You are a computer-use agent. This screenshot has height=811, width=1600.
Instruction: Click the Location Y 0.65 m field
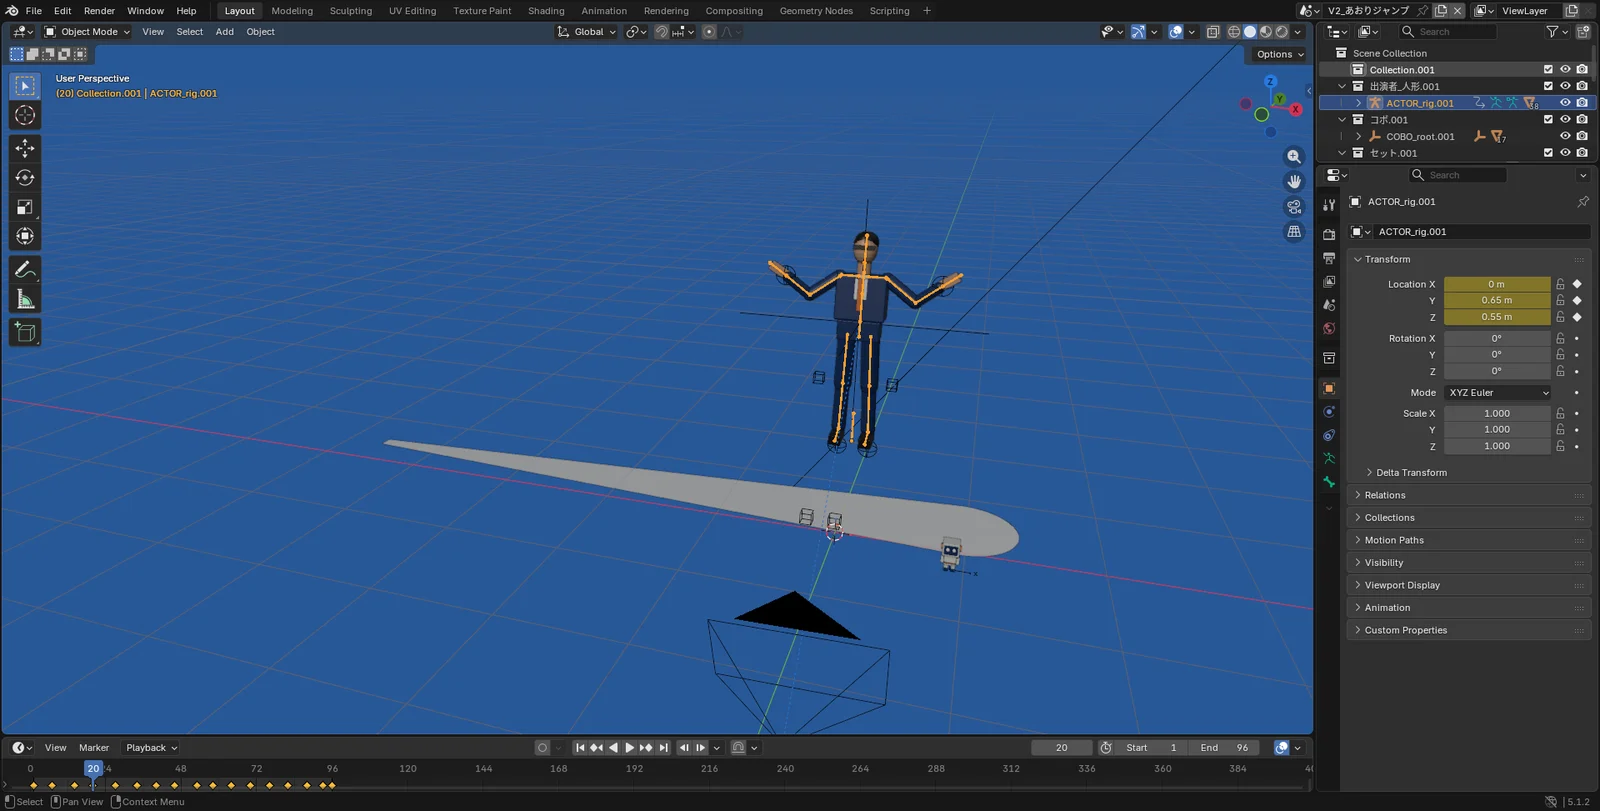(1497, 300)
